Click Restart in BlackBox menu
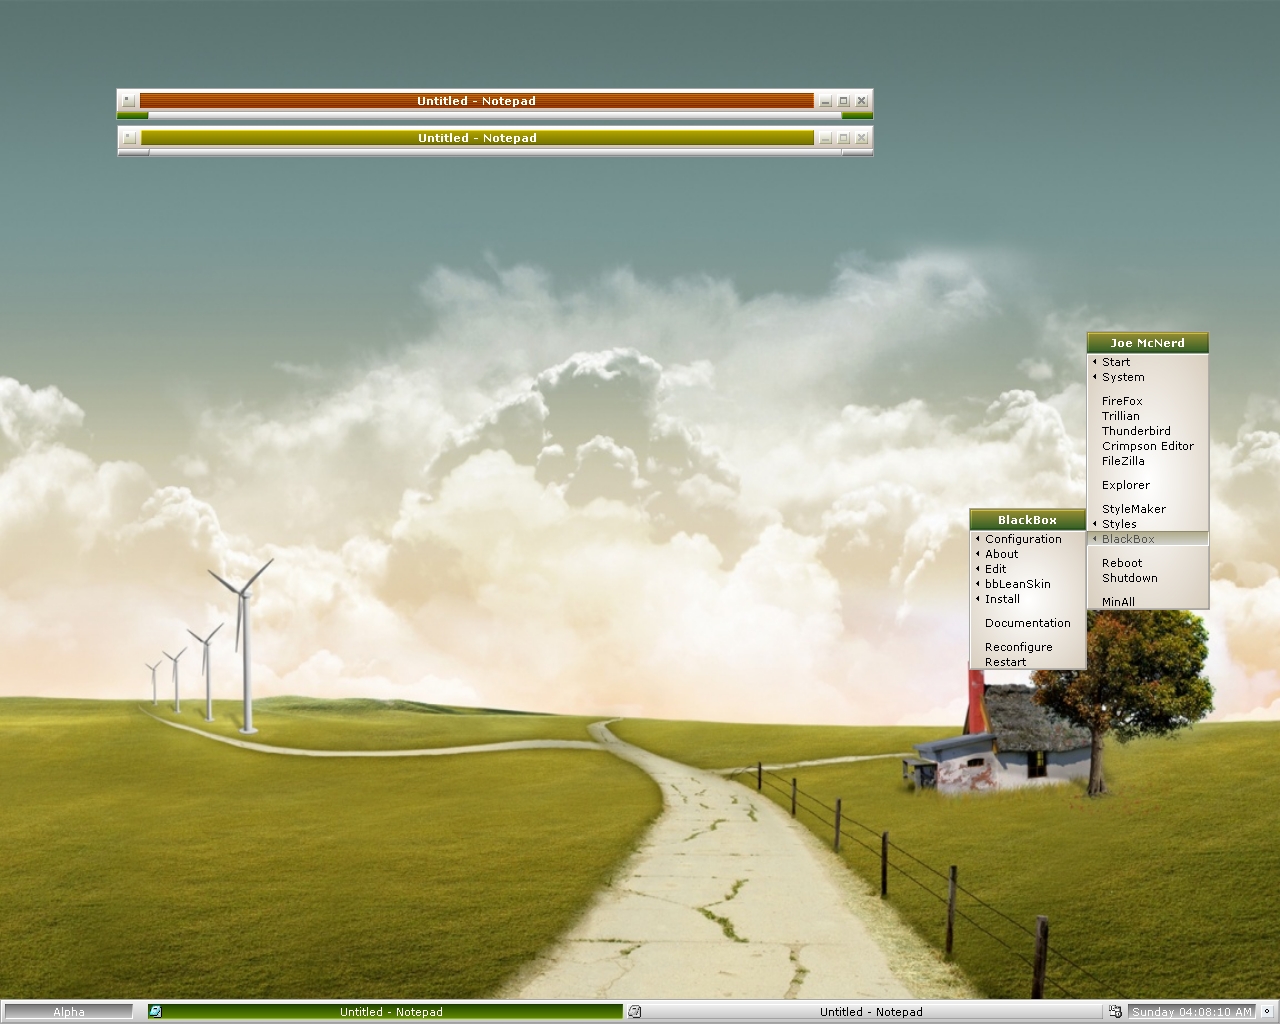 pos(1028,662)
